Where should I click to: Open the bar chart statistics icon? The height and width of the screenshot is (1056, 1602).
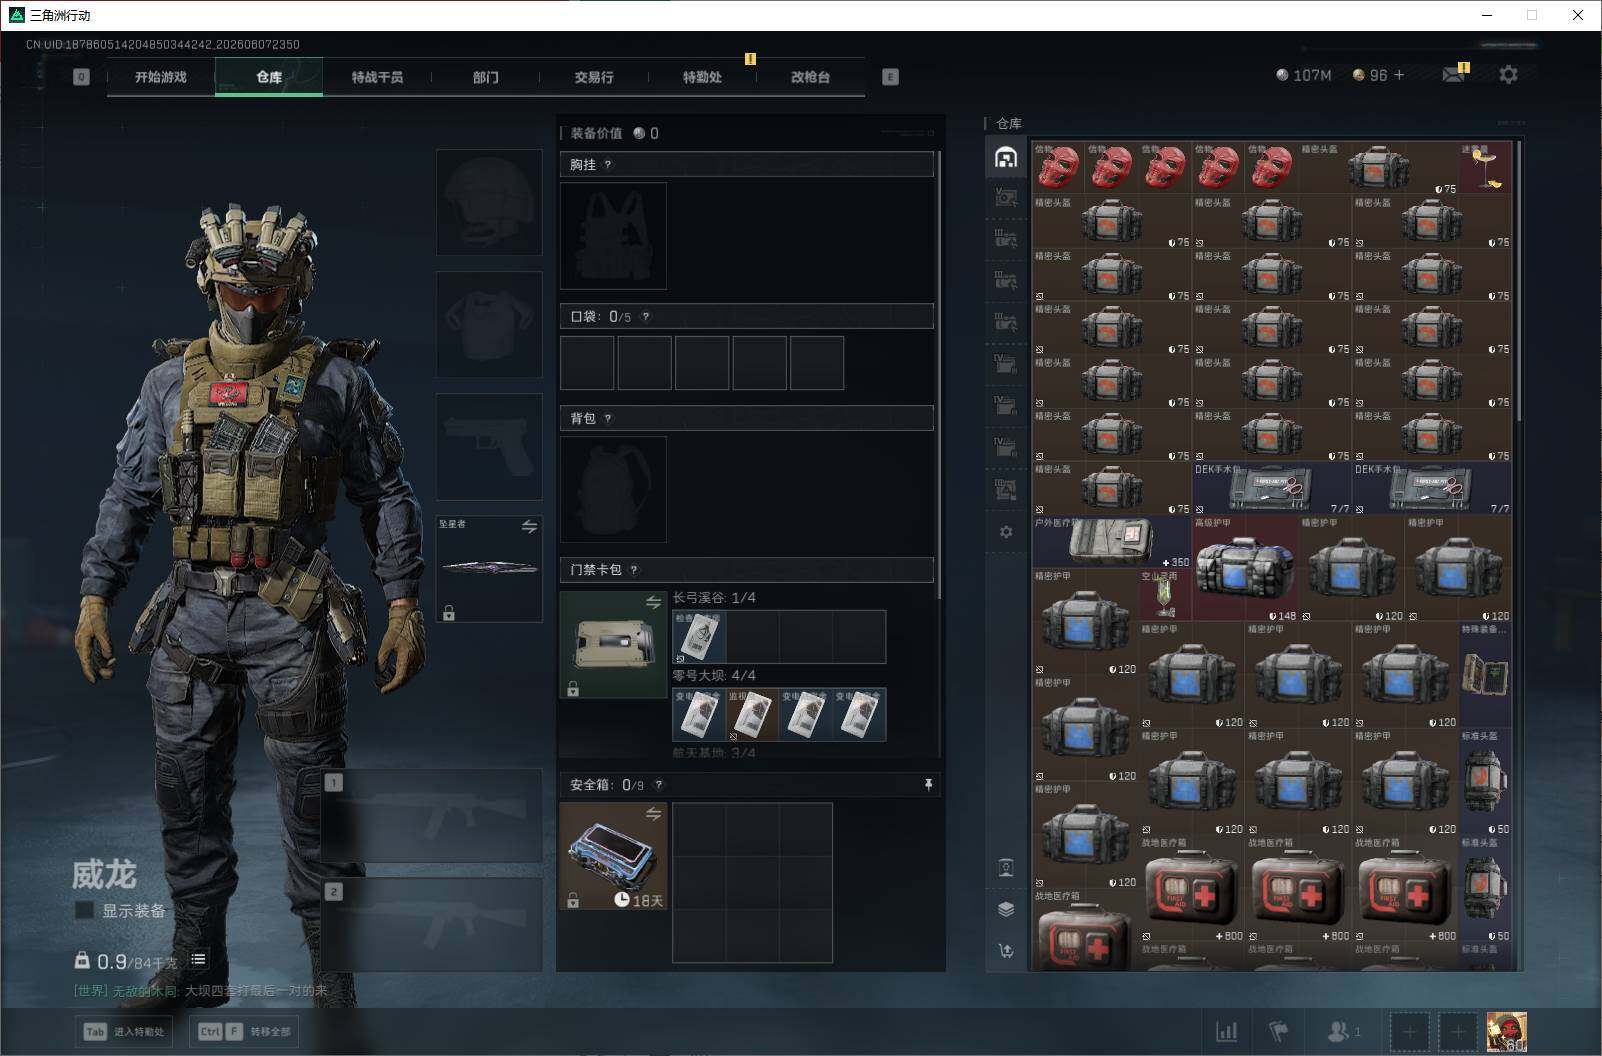point(1226,1031)
